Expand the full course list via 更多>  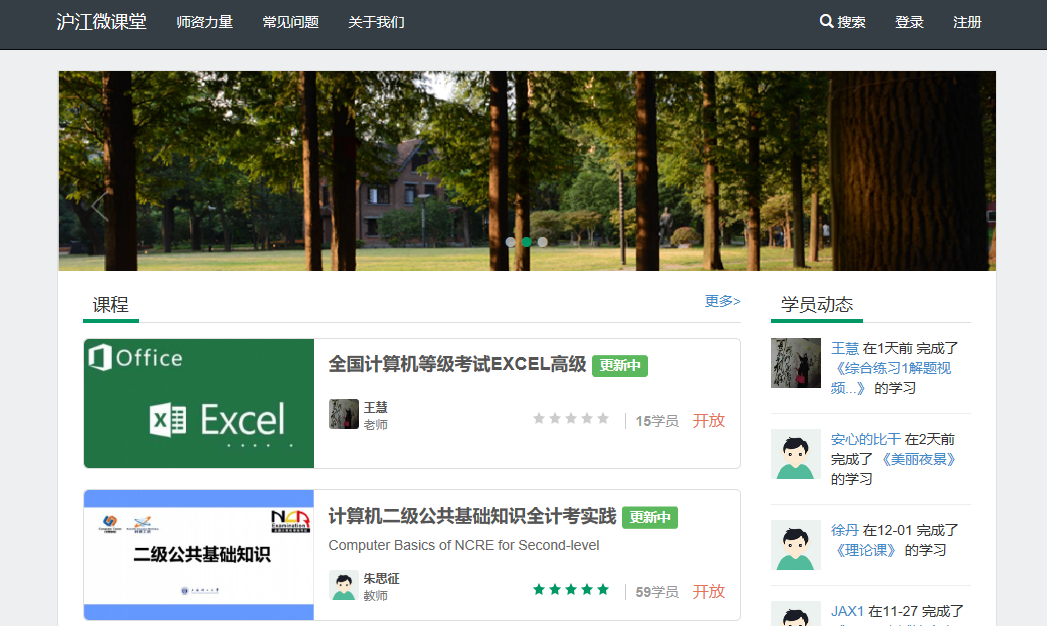[722, 301]
